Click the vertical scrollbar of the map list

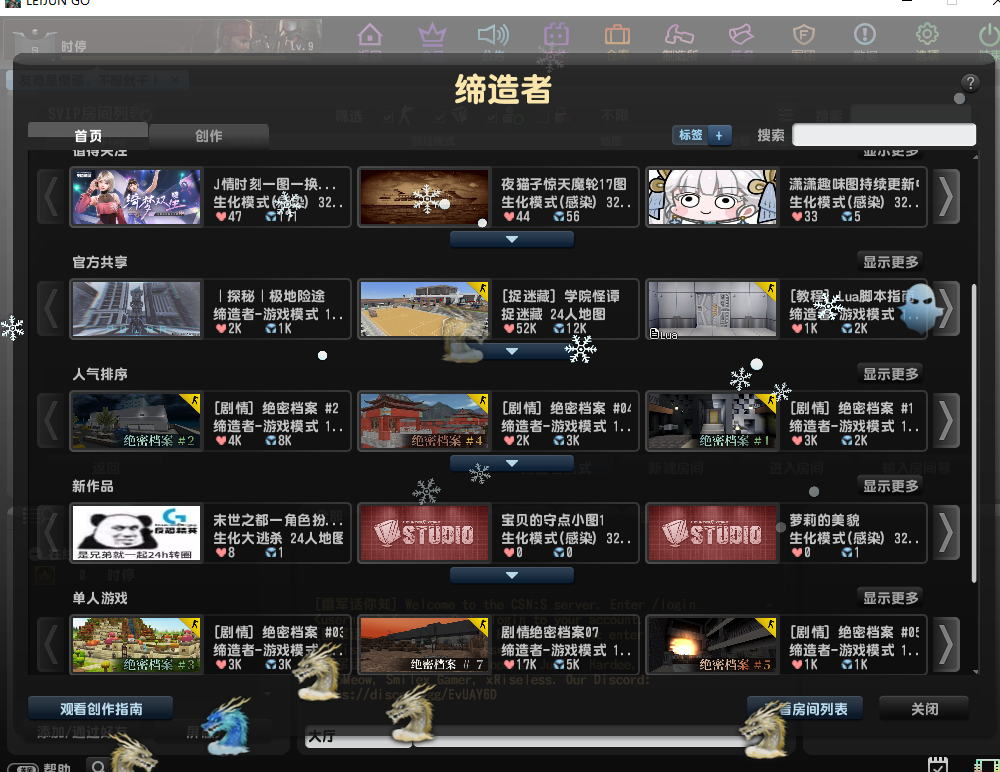click(x=975, y=430)
